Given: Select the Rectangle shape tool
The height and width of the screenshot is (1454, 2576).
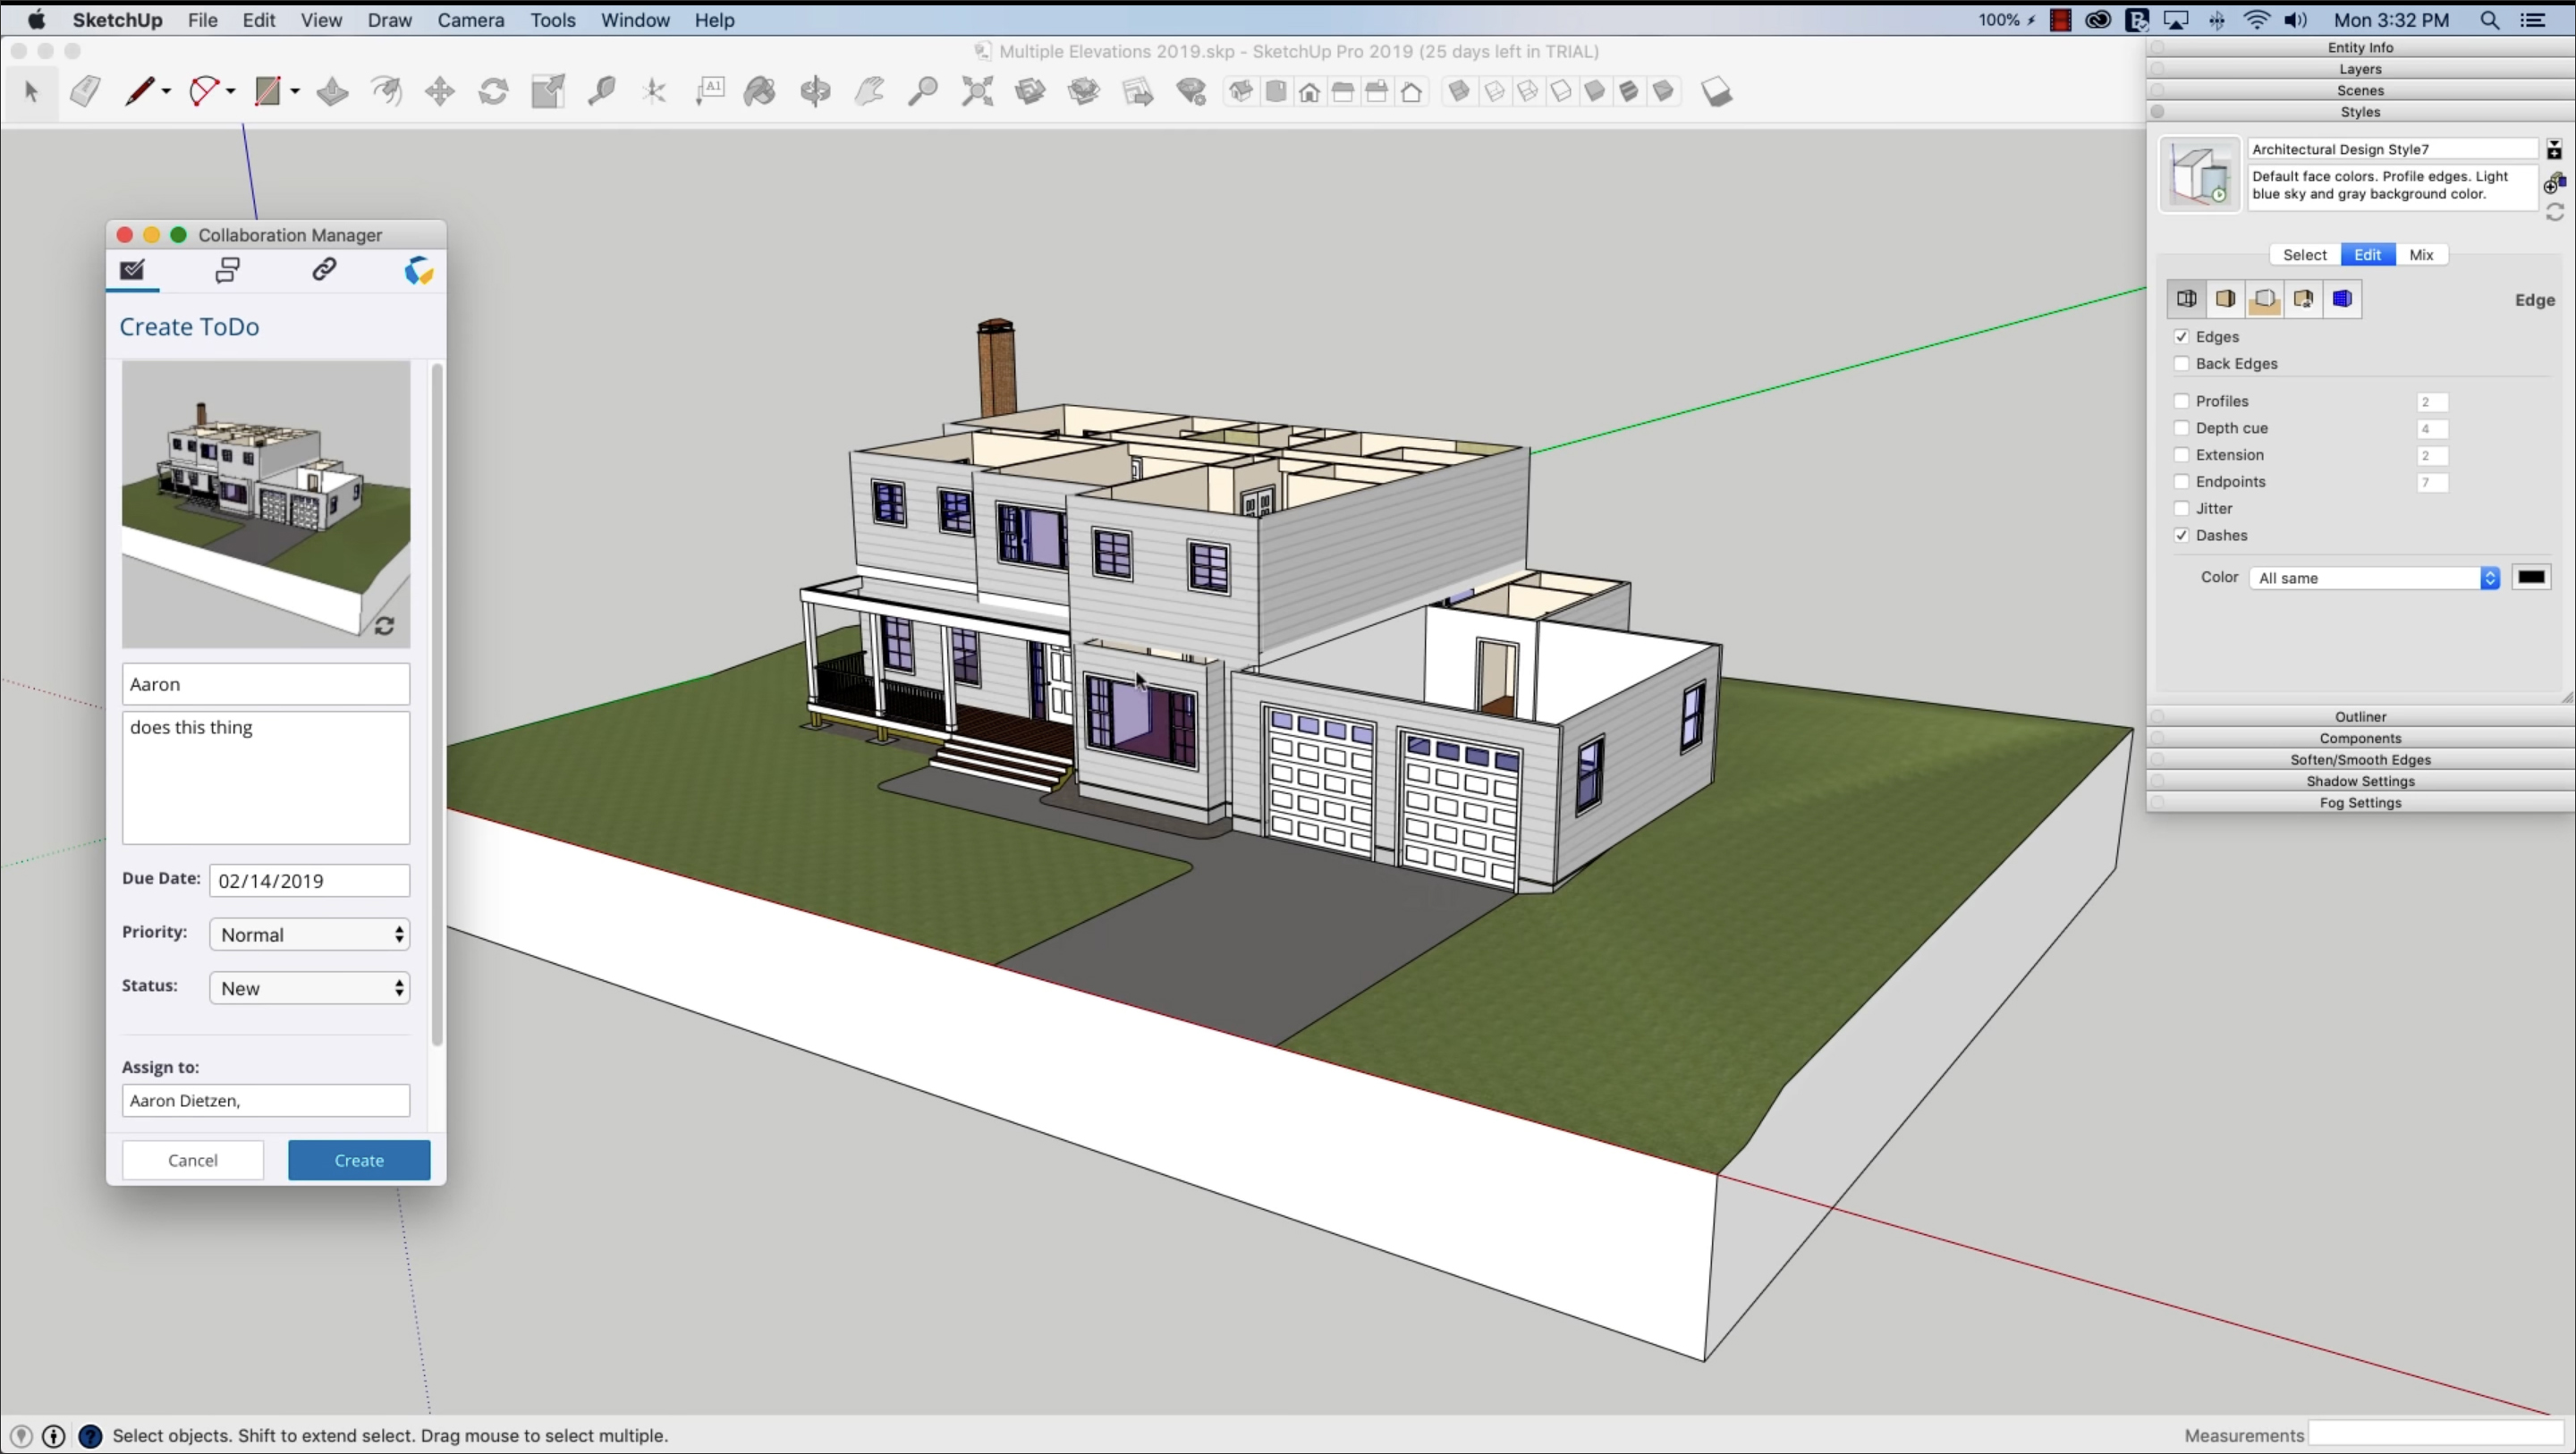Looking at the screenshot, I should [x=268, y=92].
